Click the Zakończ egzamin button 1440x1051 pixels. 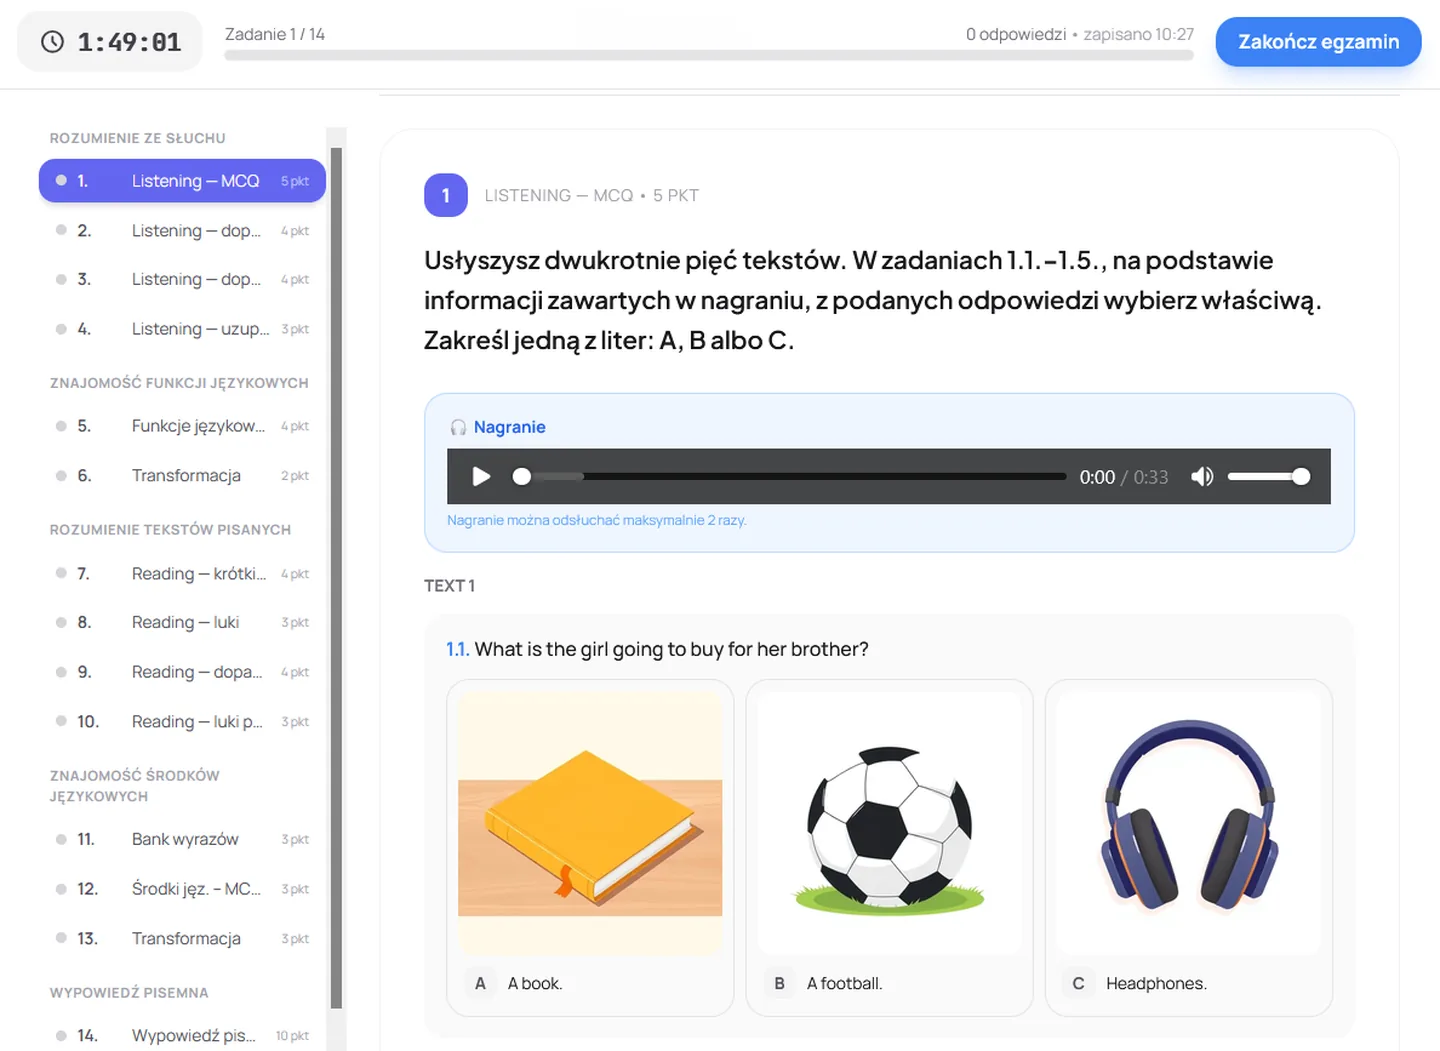point(1318,42)
